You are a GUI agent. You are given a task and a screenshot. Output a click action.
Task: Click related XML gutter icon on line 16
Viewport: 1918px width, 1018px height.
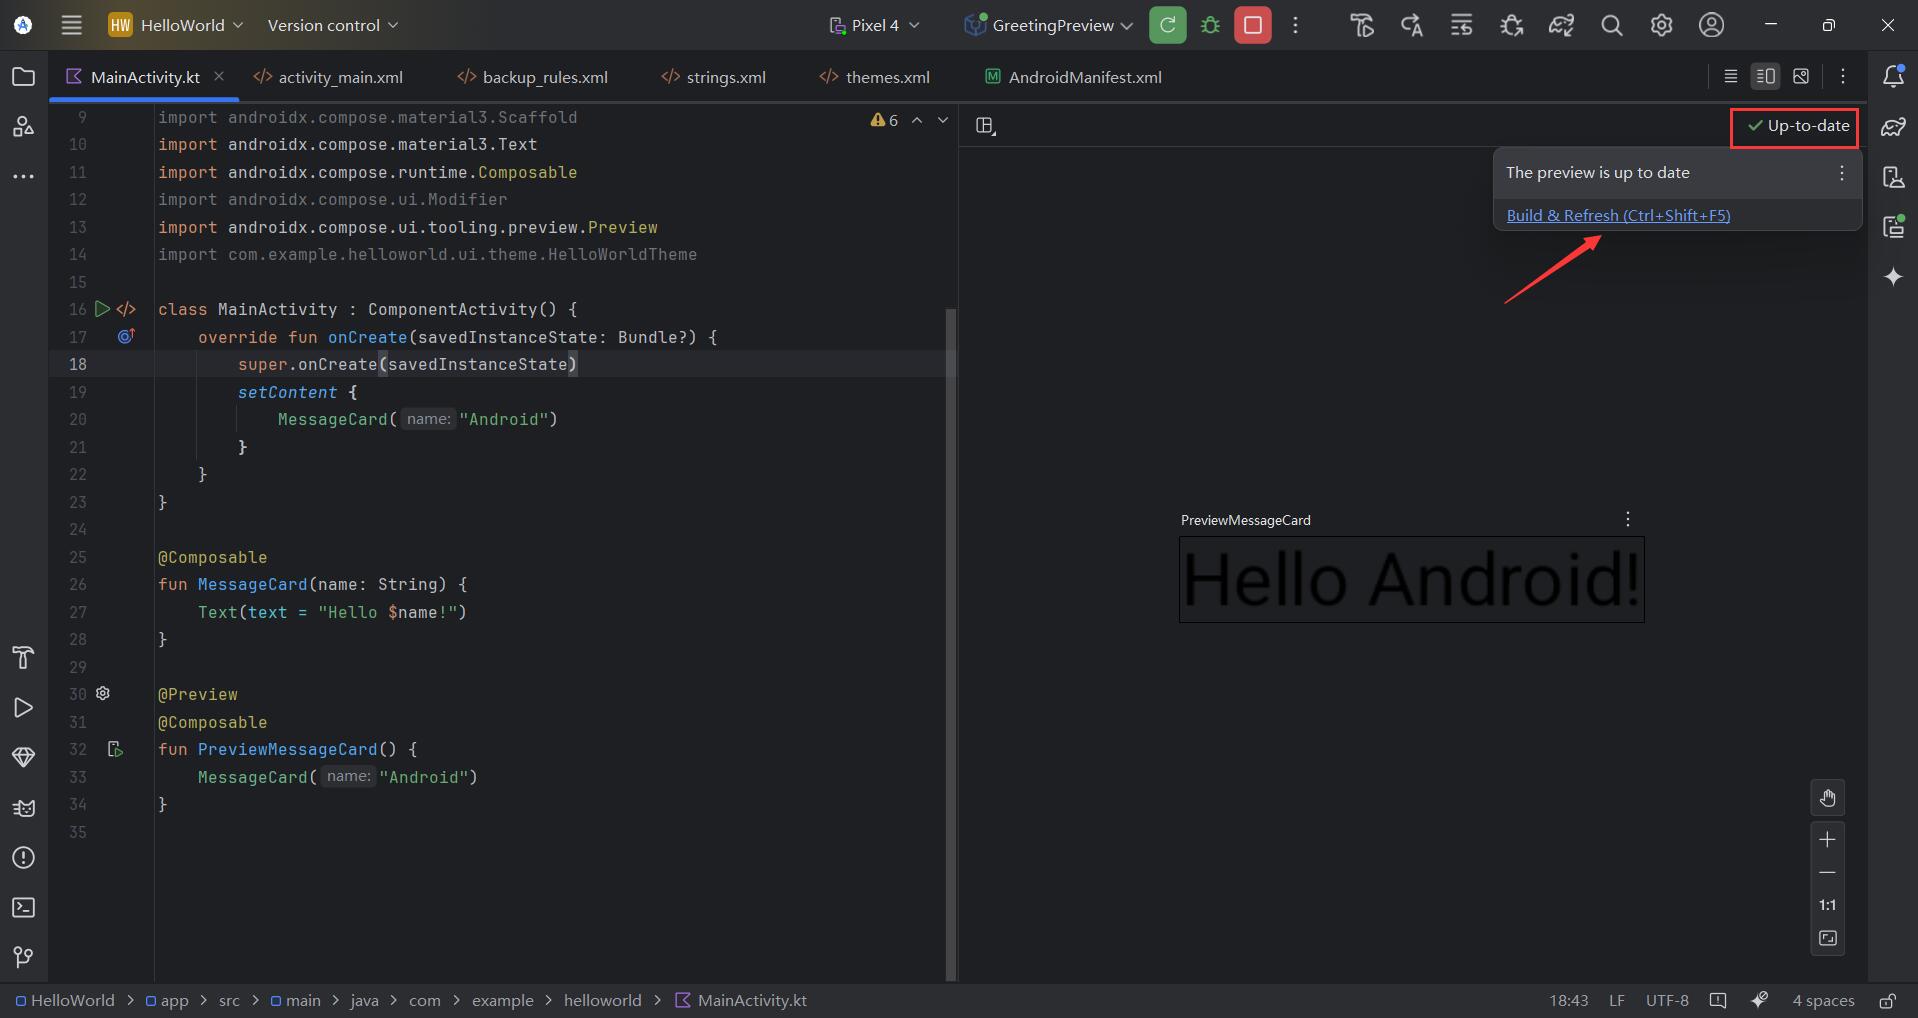click(x=126, y=309)
